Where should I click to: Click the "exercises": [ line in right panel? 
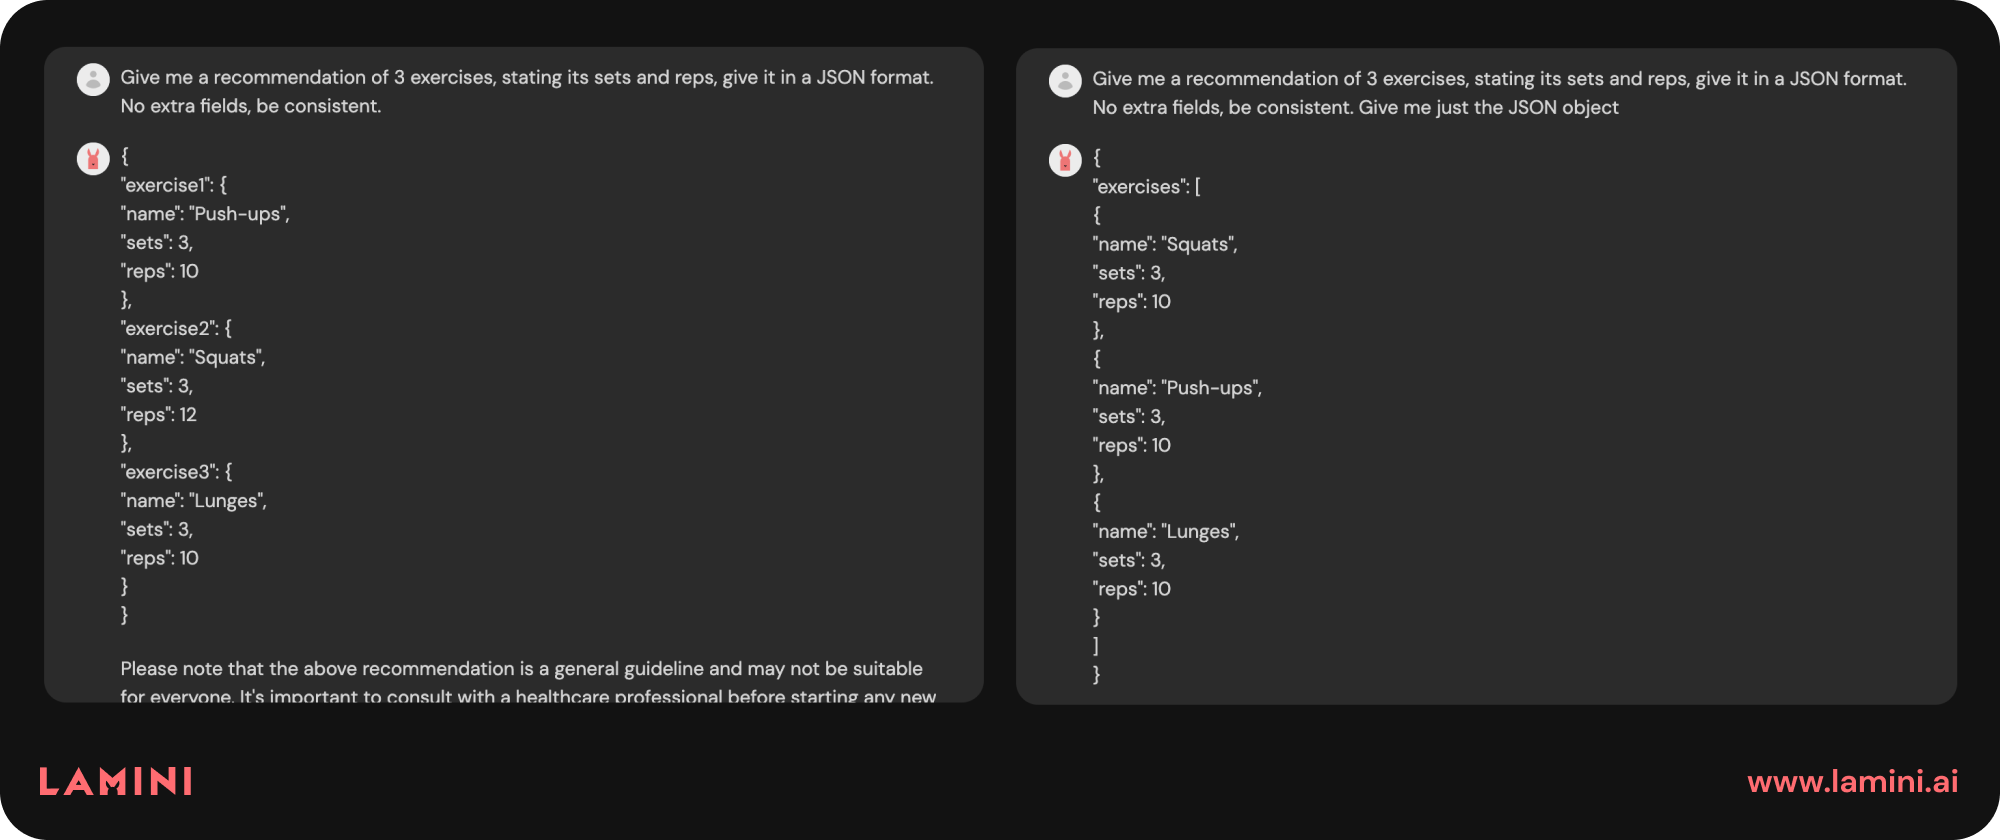coord(1147,187)
